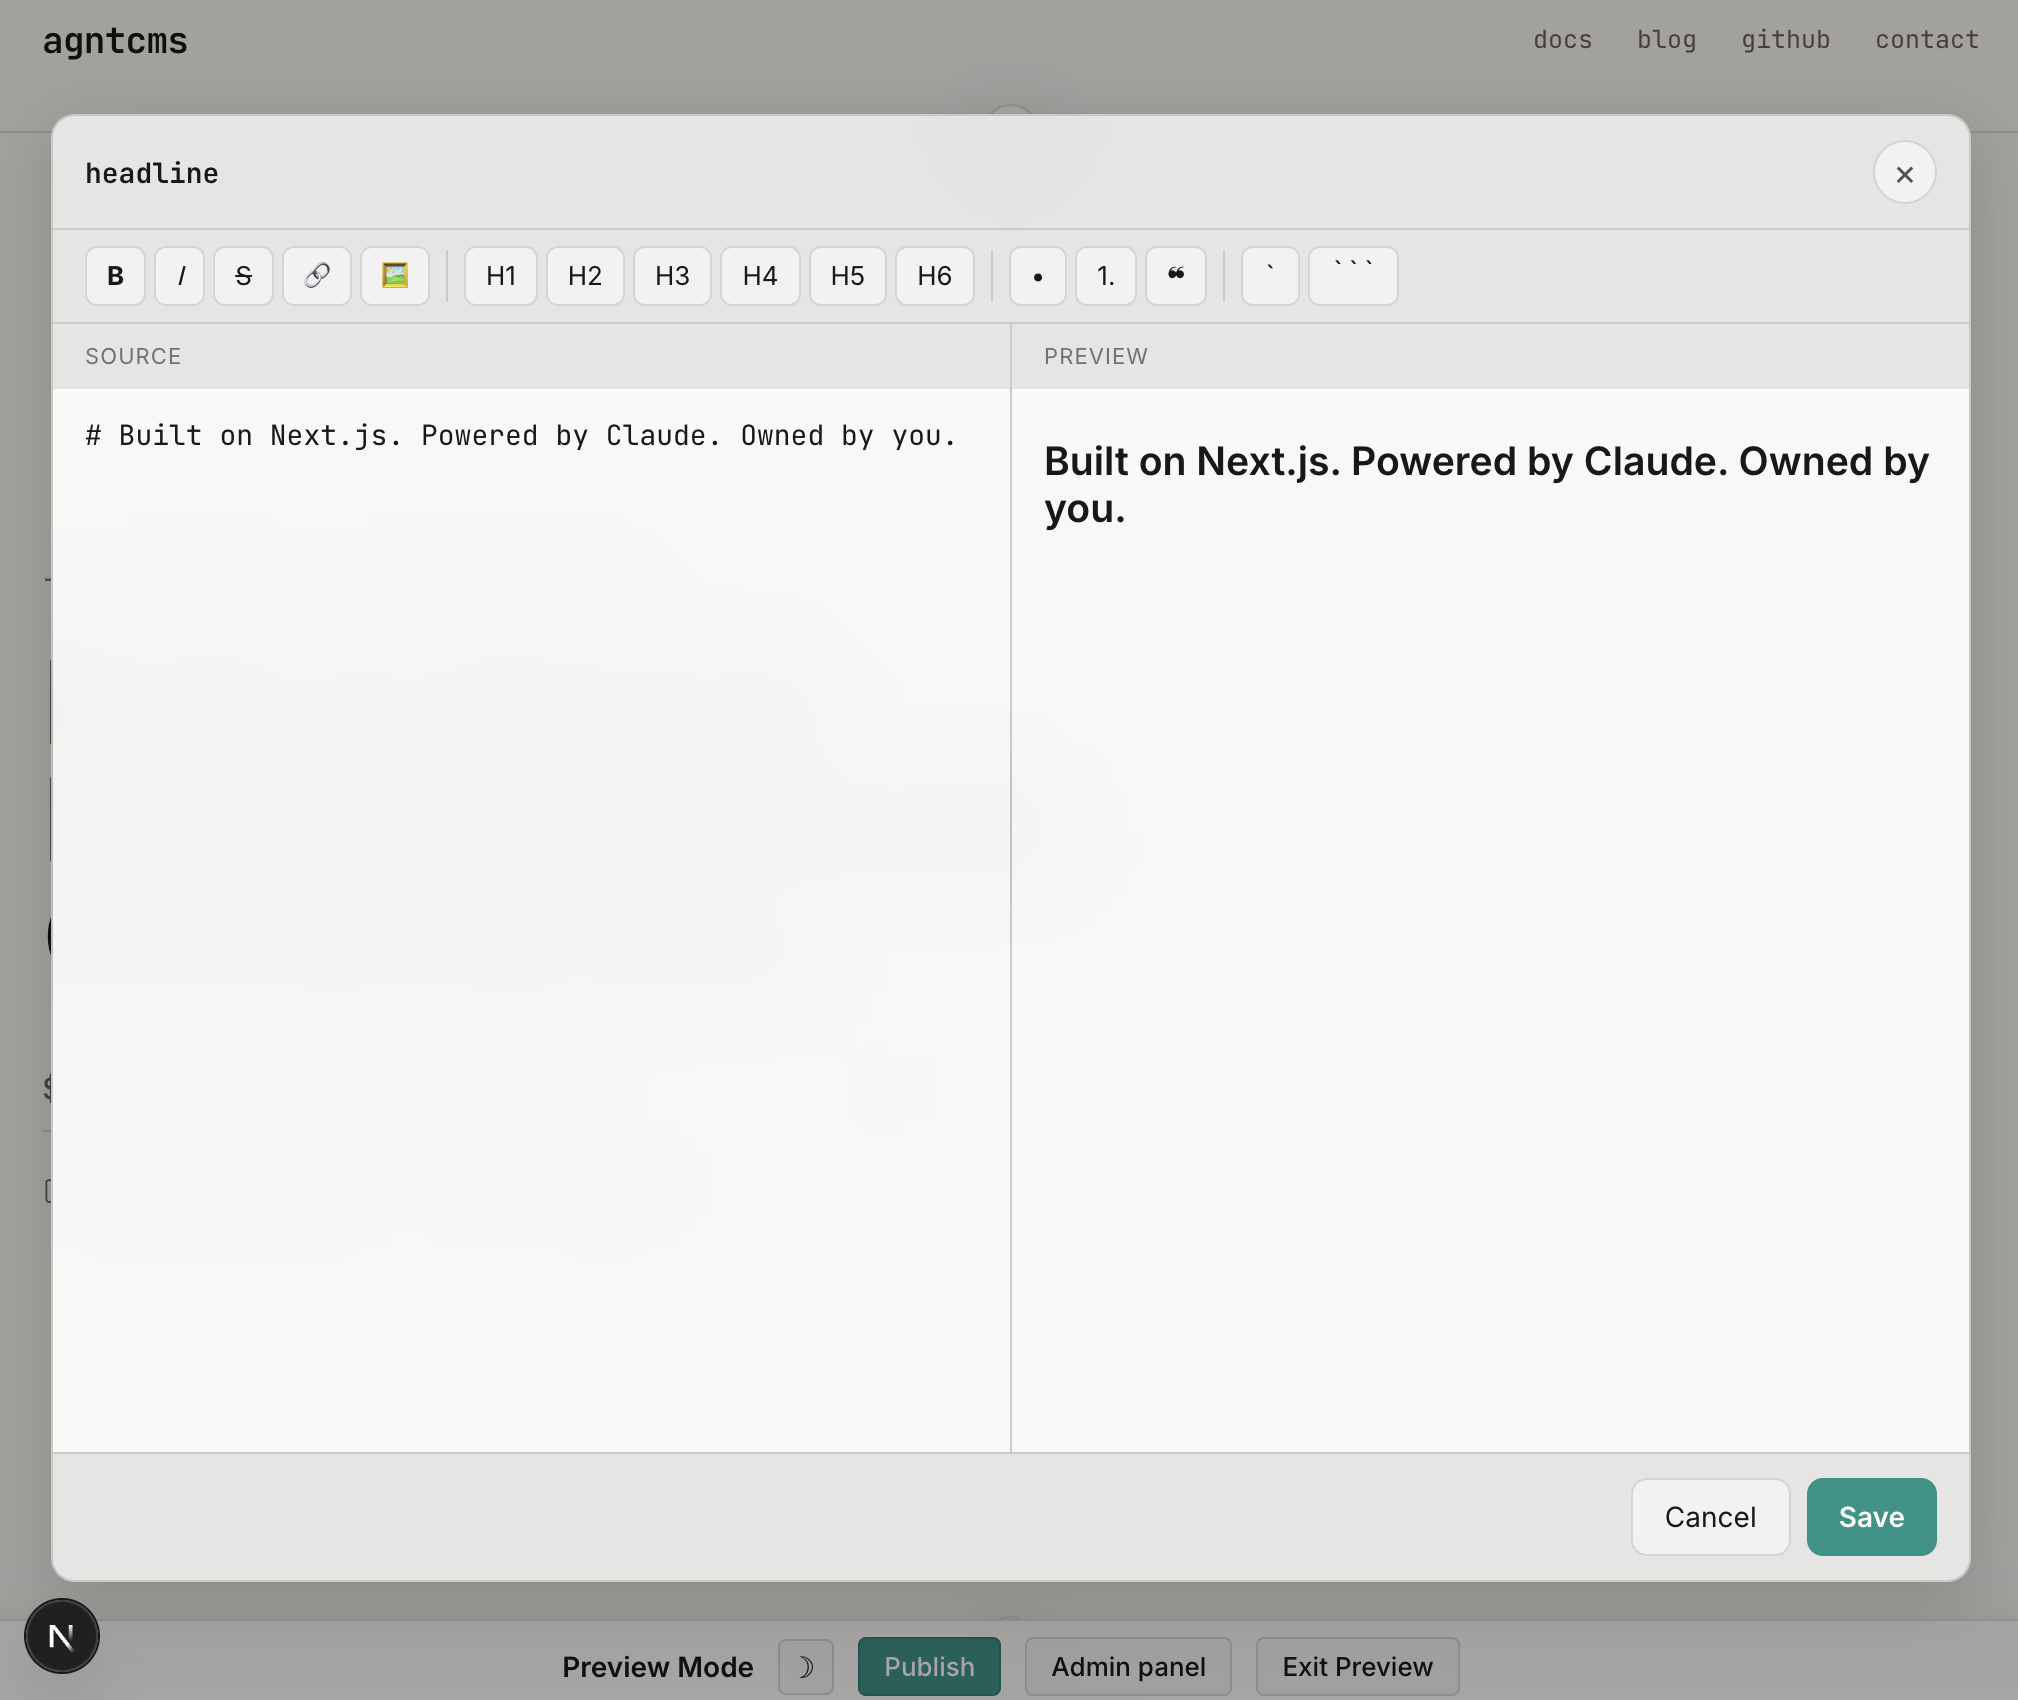Close the headline editor dialog
Screen dimensions: 2018x1700
1904,174
